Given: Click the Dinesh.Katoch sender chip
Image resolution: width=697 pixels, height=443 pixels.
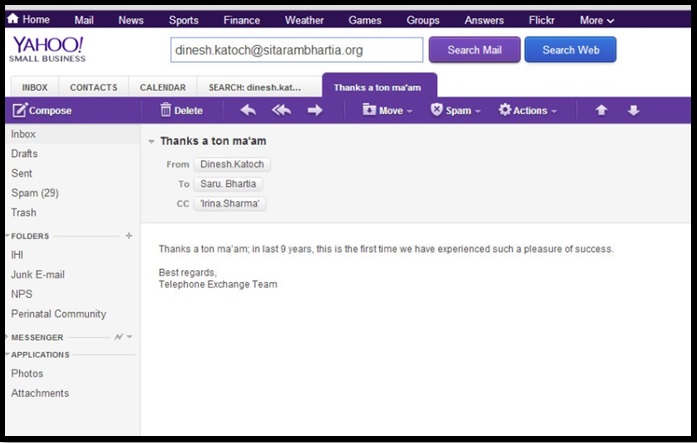Looking at the screenshot, I should click(x=232, y=164).
